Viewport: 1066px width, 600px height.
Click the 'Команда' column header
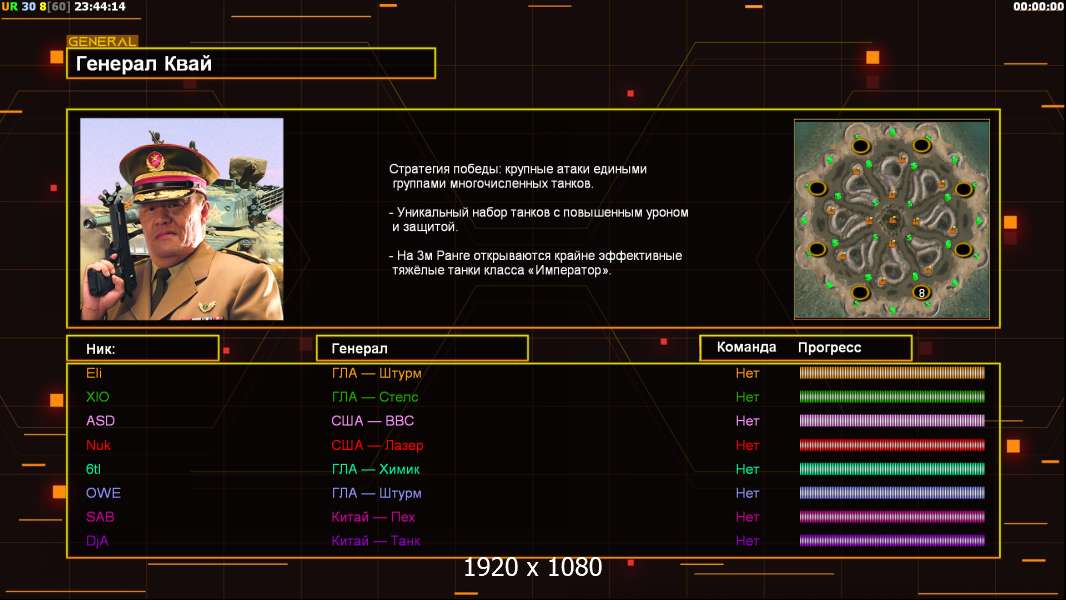point(746,348)
